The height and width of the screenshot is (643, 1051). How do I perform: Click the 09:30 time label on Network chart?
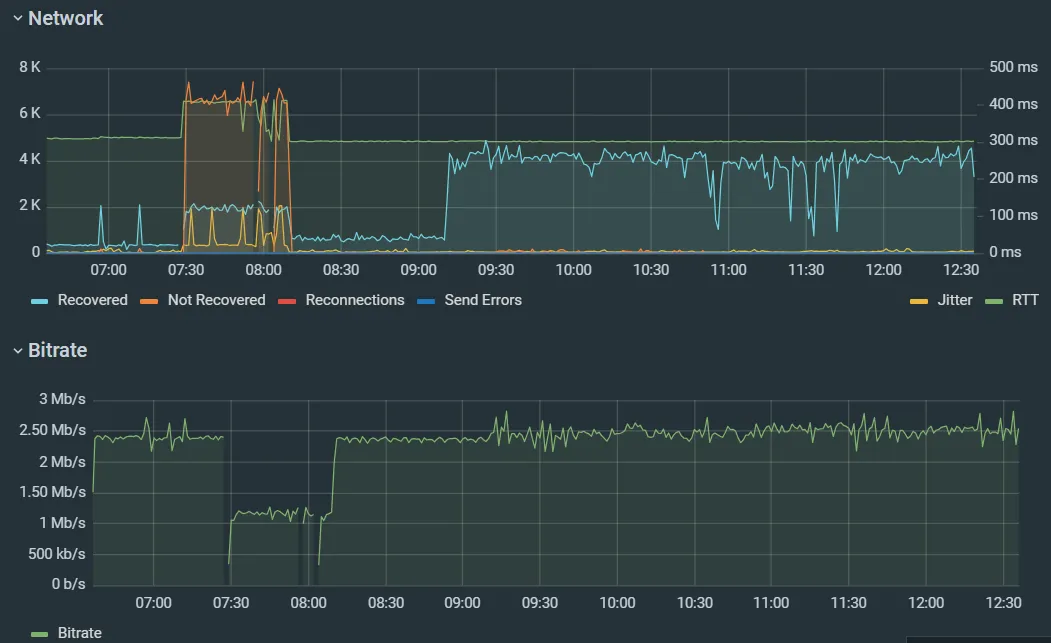pos(496,270)
